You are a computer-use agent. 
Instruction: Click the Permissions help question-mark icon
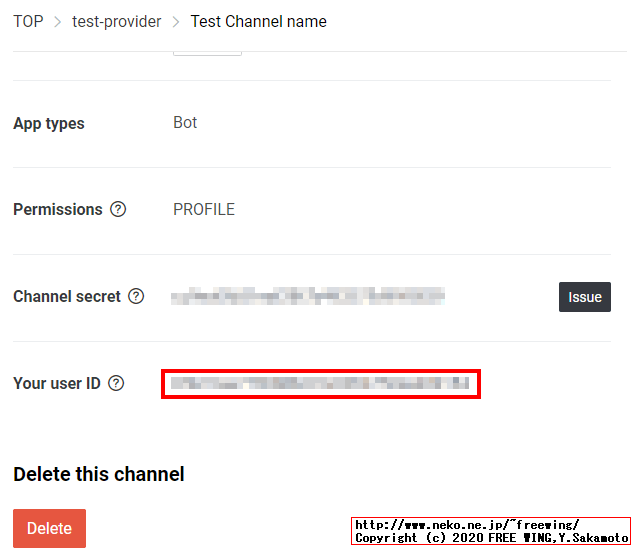(x=118, y=210)
